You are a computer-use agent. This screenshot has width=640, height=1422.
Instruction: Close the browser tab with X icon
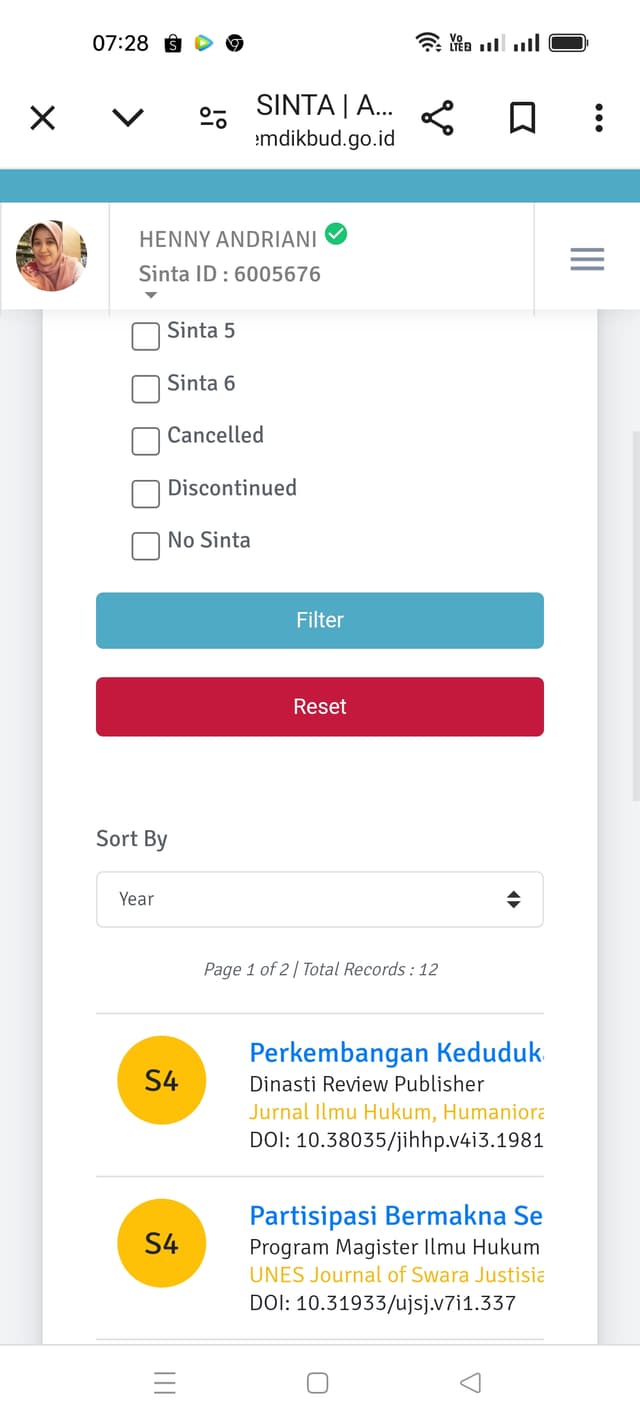(x=42, y=118)
